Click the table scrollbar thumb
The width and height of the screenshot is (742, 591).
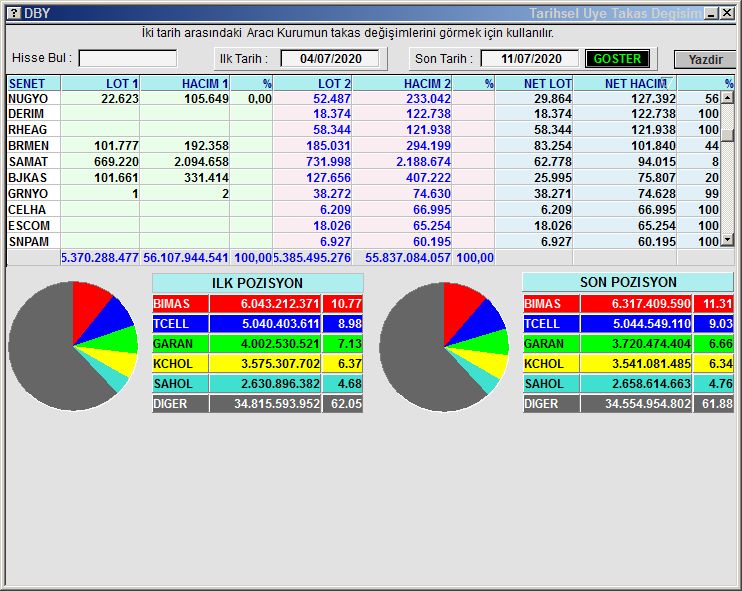[727, 134]
